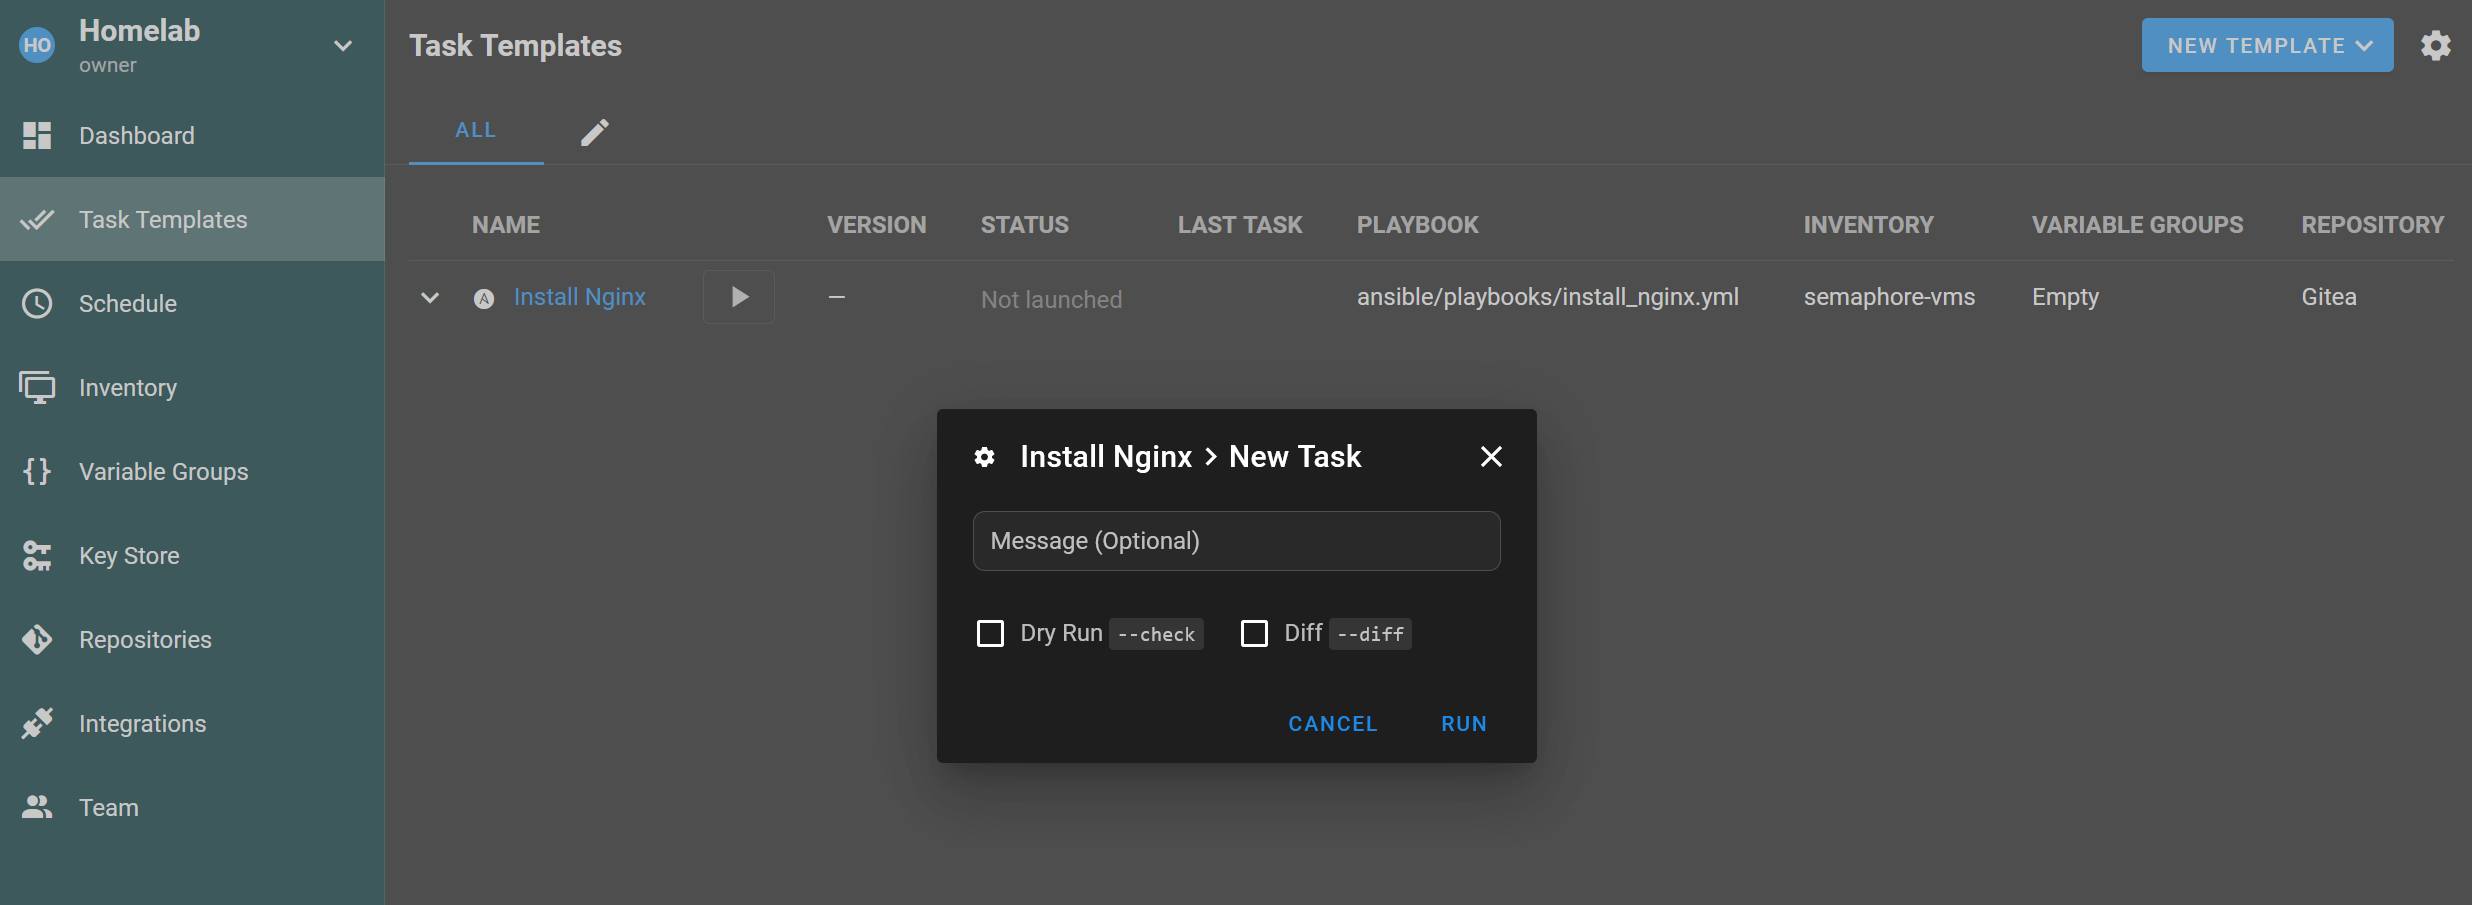The image size is (2472, 905).
Task: Select Team in the sidebar
Action: (x=108, y=807)
